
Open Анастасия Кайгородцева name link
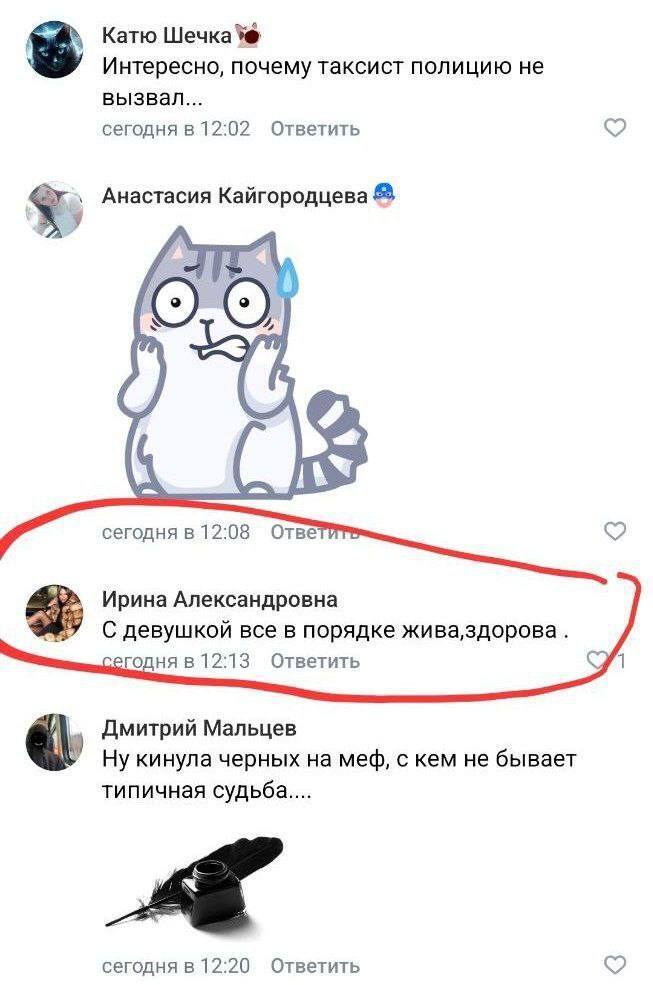coord(234,195)
